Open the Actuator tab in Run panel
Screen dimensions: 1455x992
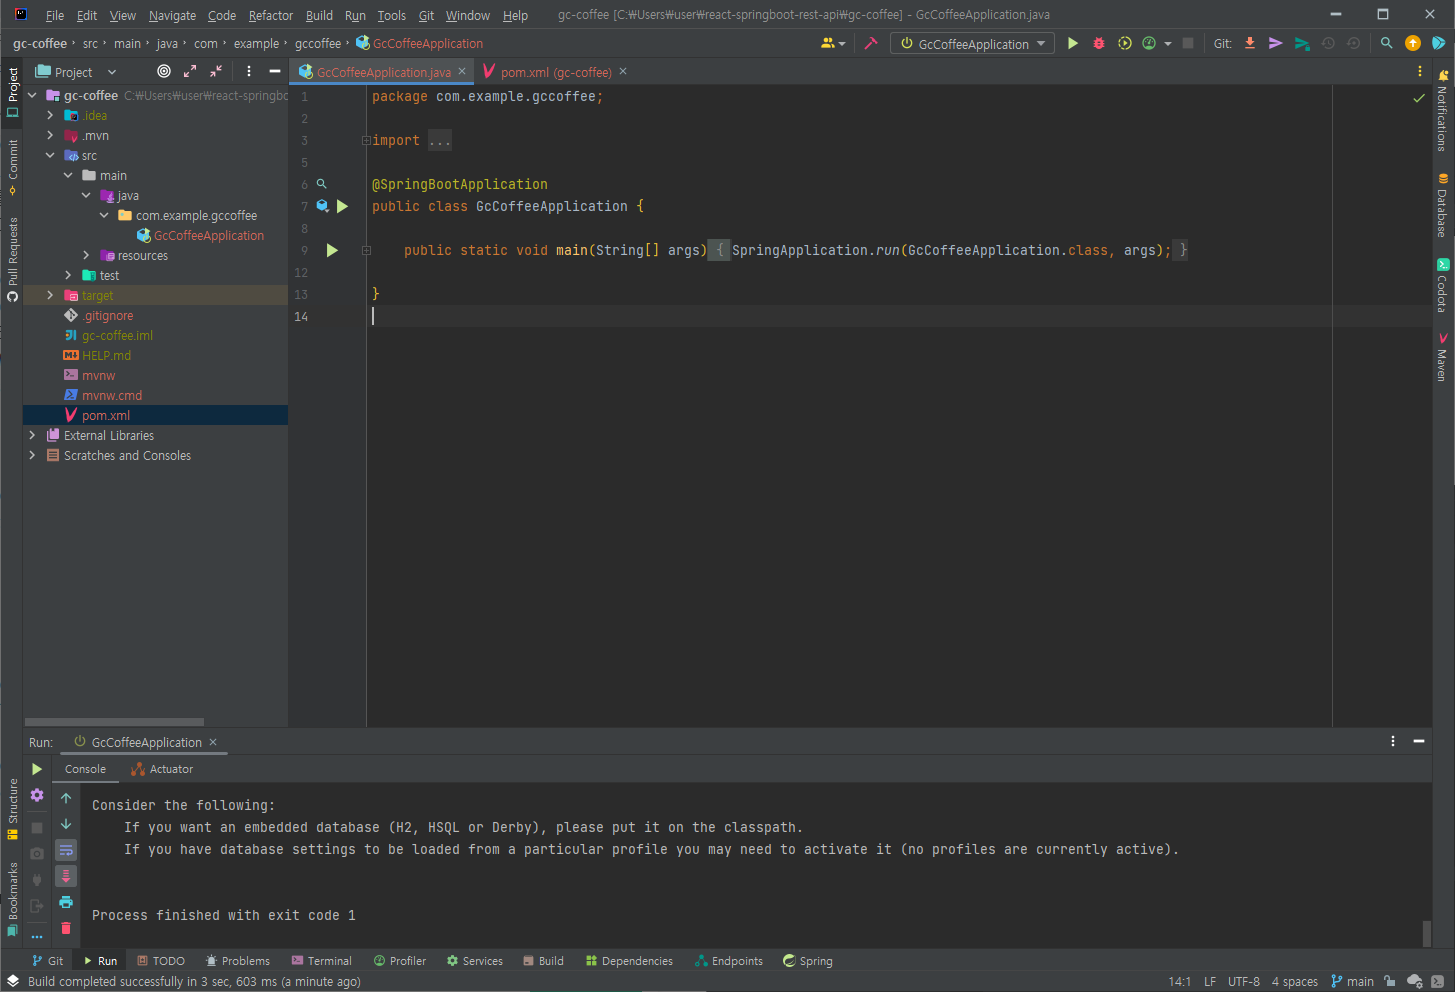(162, 769)
